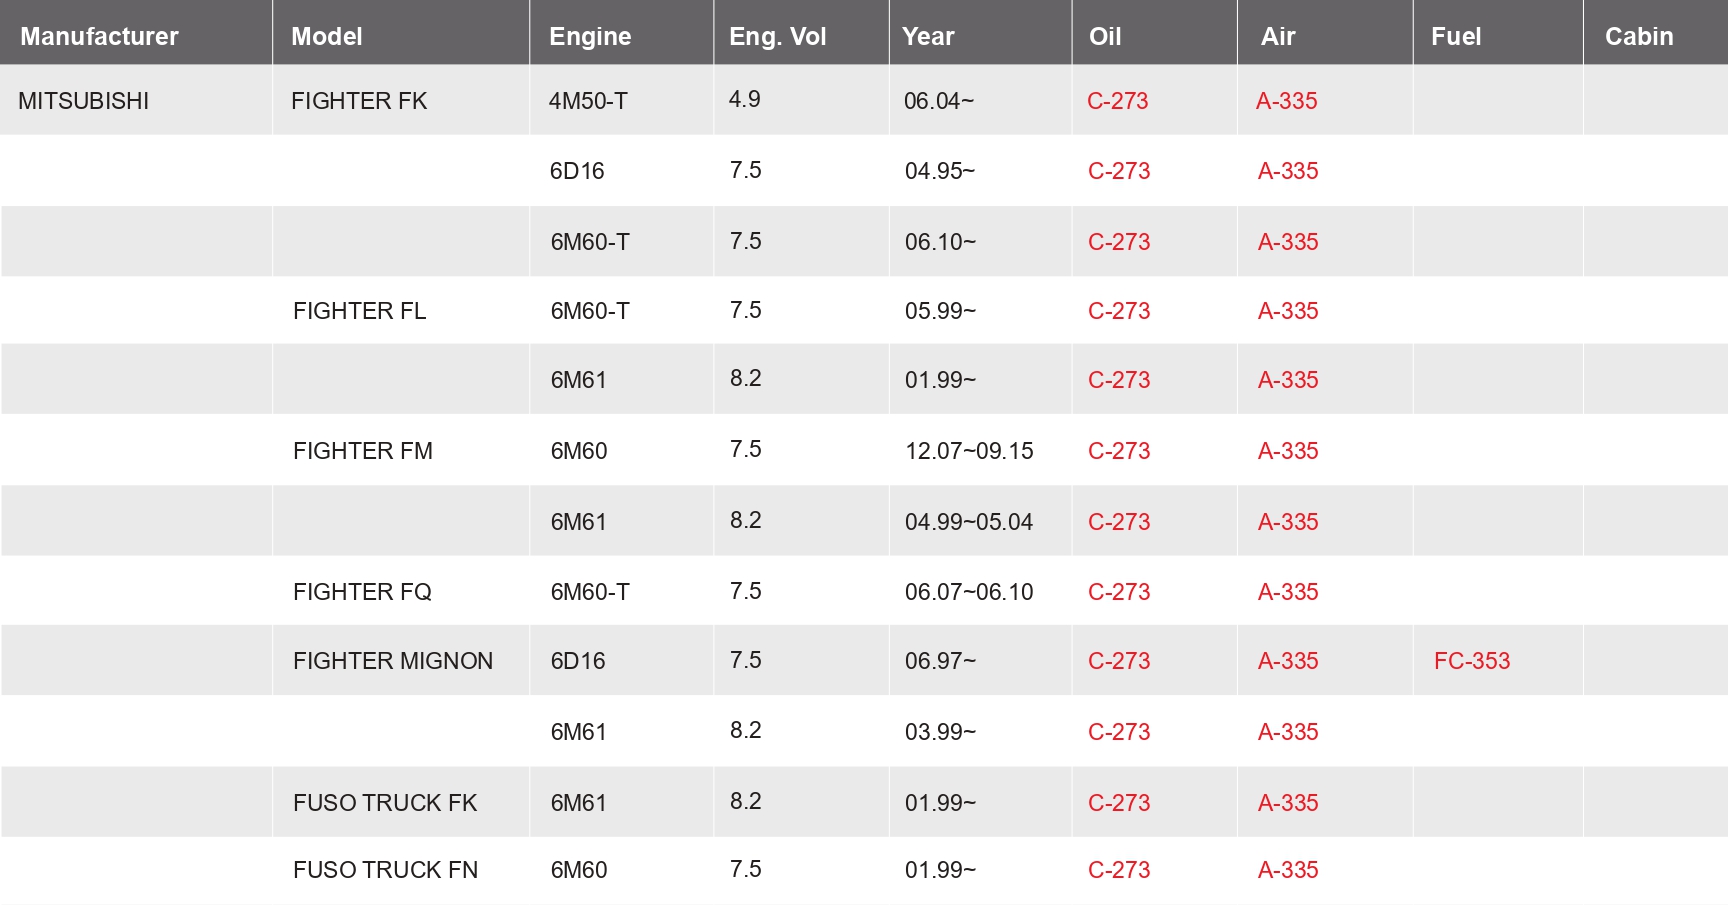
Task: Click the Year column header
Action: (x=928, y=36)
